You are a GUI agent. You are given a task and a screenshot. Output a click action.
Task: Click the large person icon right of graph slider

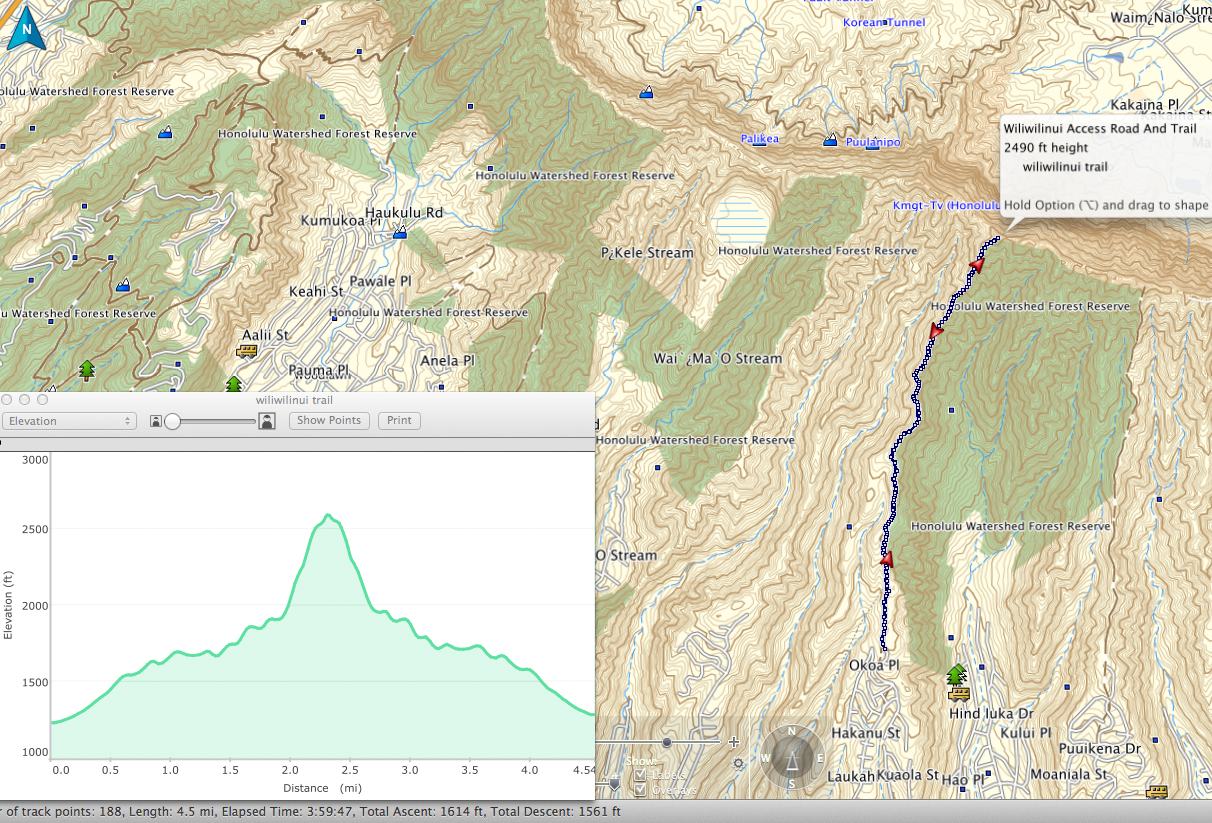(x=267, y=421)
